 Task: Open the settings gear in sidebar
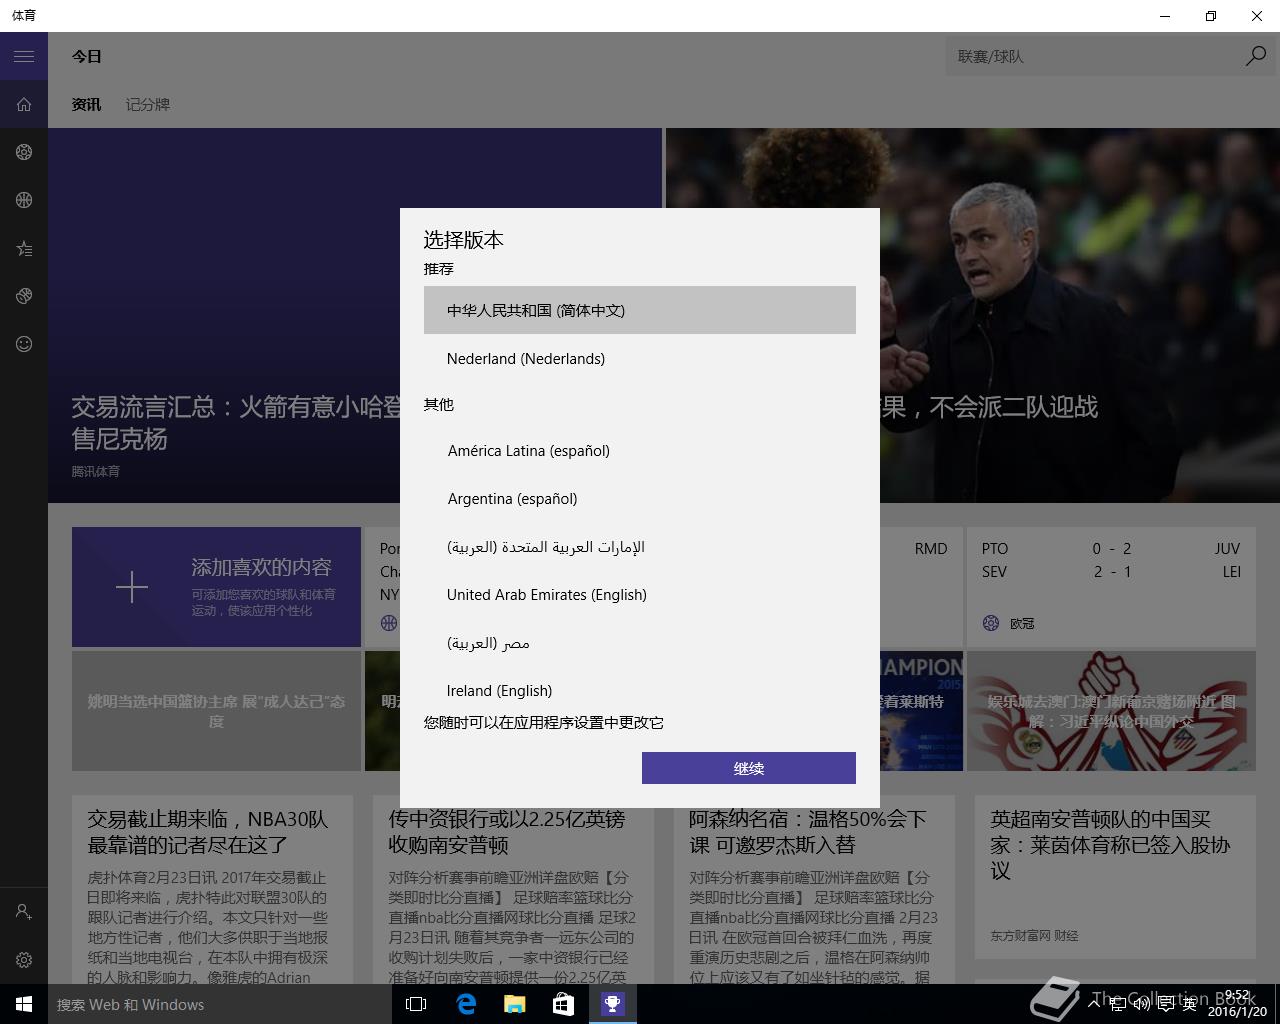click(24, 960)
